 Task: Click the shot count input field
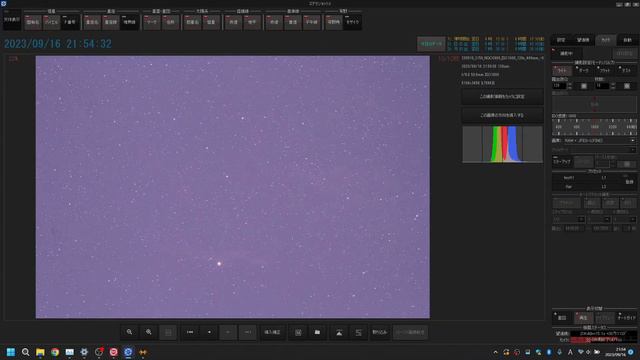[602, 86]
